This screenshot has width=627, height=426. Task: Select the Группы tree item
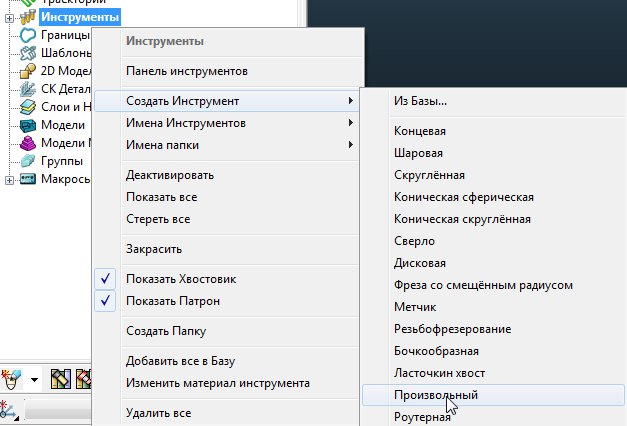pos(62,161)
